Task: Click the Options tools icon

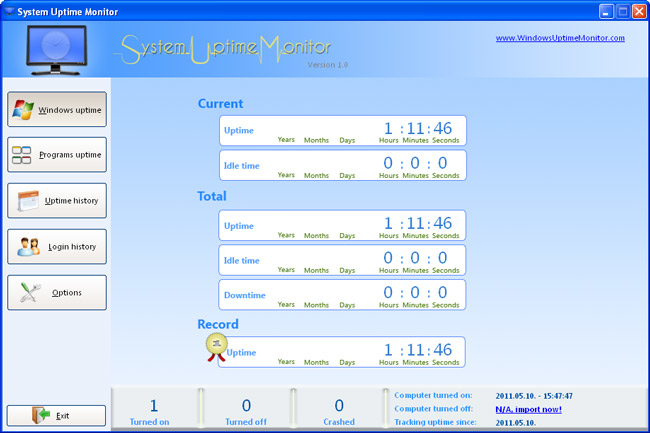Action: click(x=30, y=293)
